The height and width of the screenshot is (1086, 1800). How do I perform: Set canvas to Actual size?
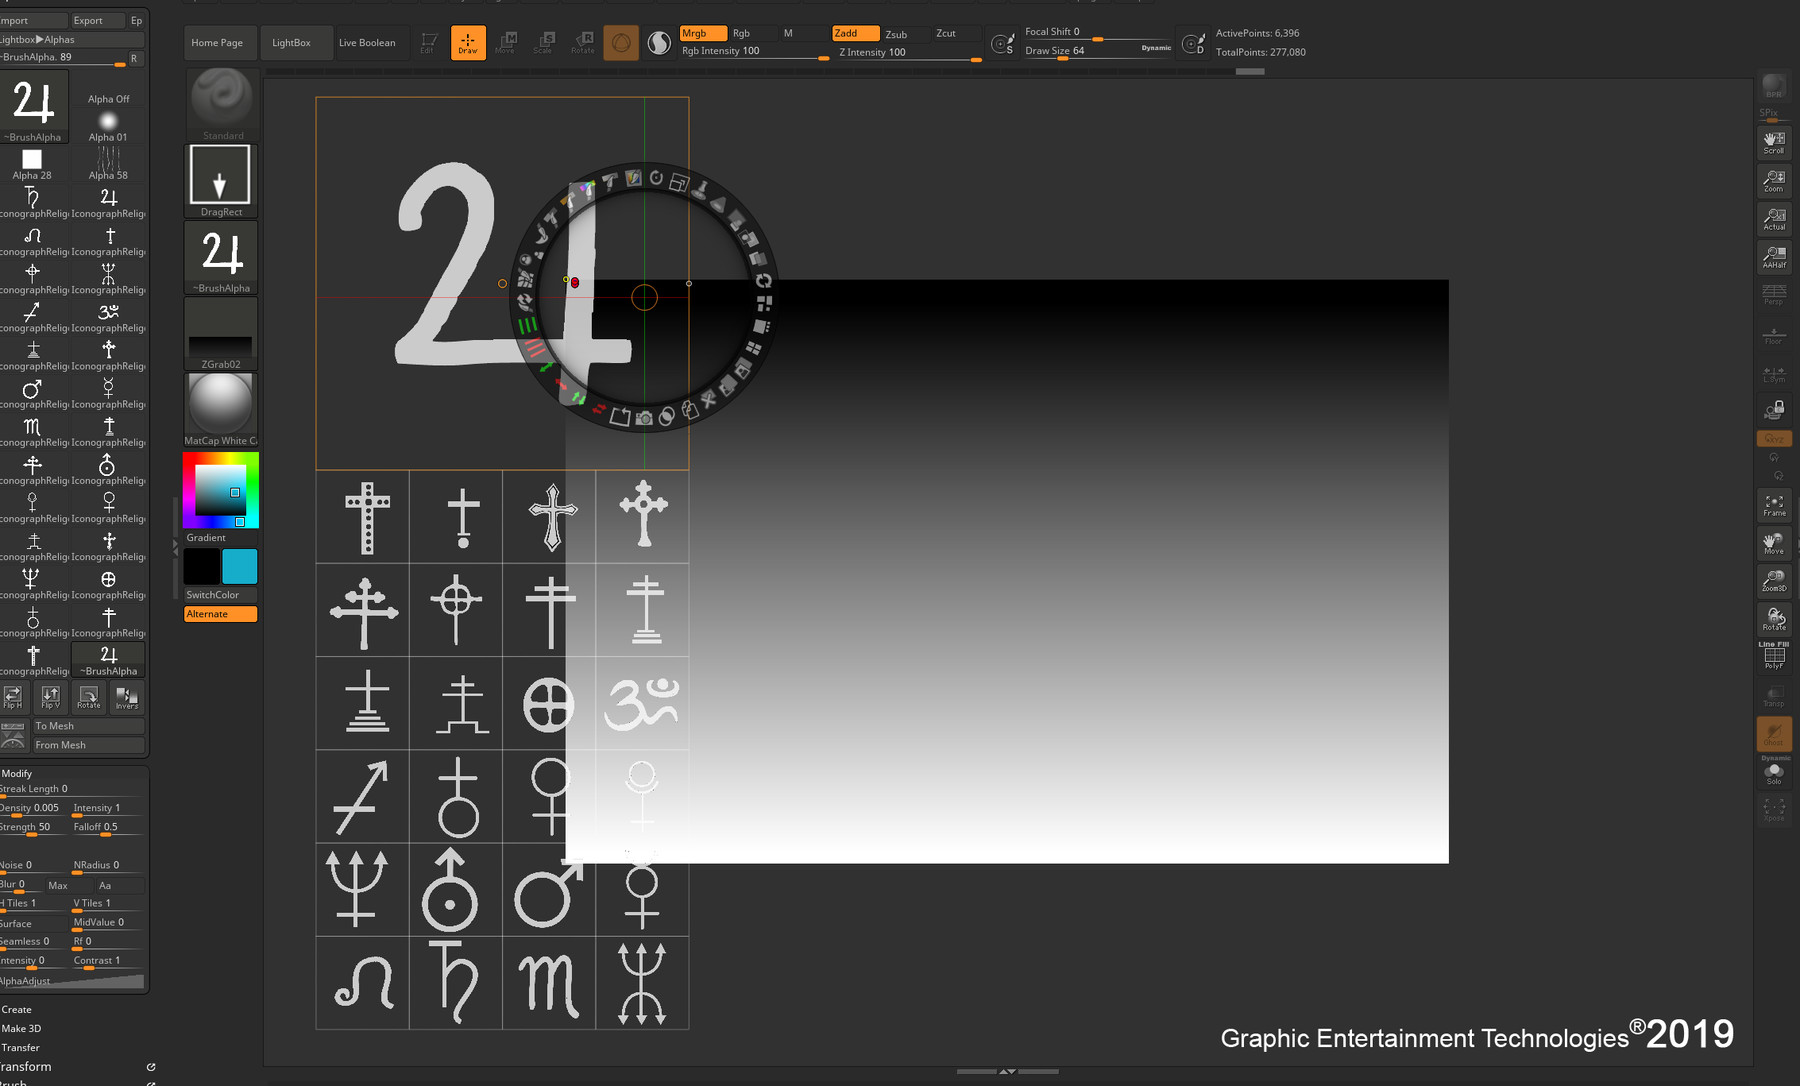click(x=1774, y=219)
